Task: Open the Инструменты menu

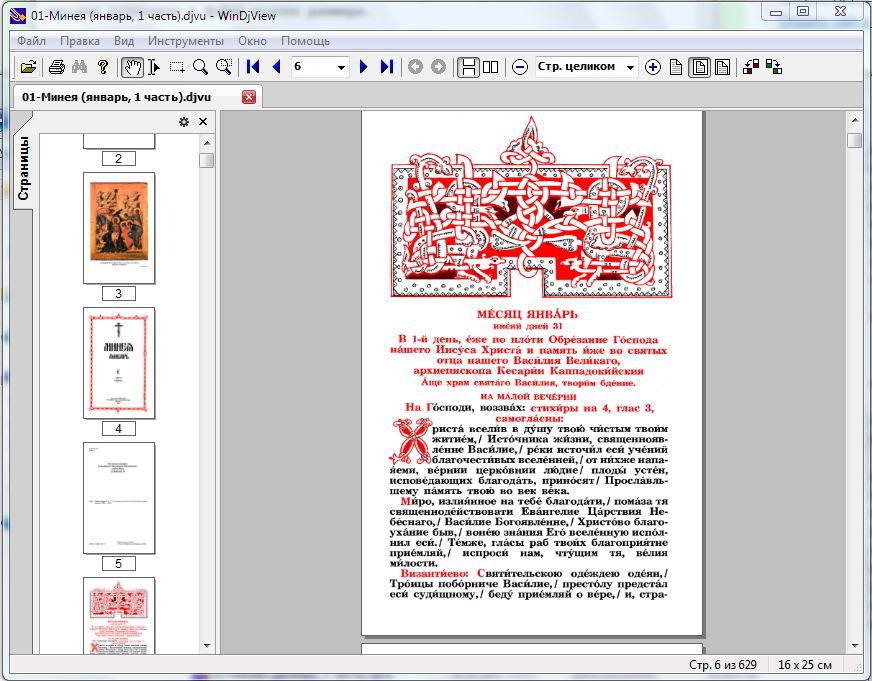Action: [186, 41]
